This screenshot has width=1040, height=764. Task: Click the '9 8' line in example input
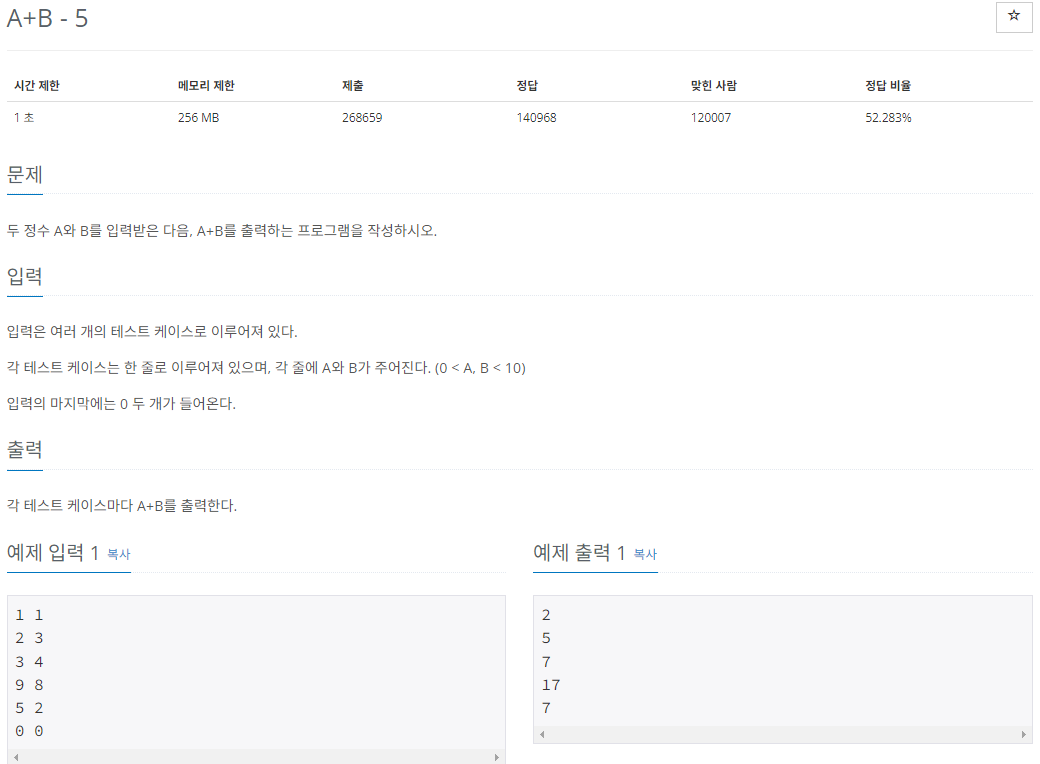29,684
